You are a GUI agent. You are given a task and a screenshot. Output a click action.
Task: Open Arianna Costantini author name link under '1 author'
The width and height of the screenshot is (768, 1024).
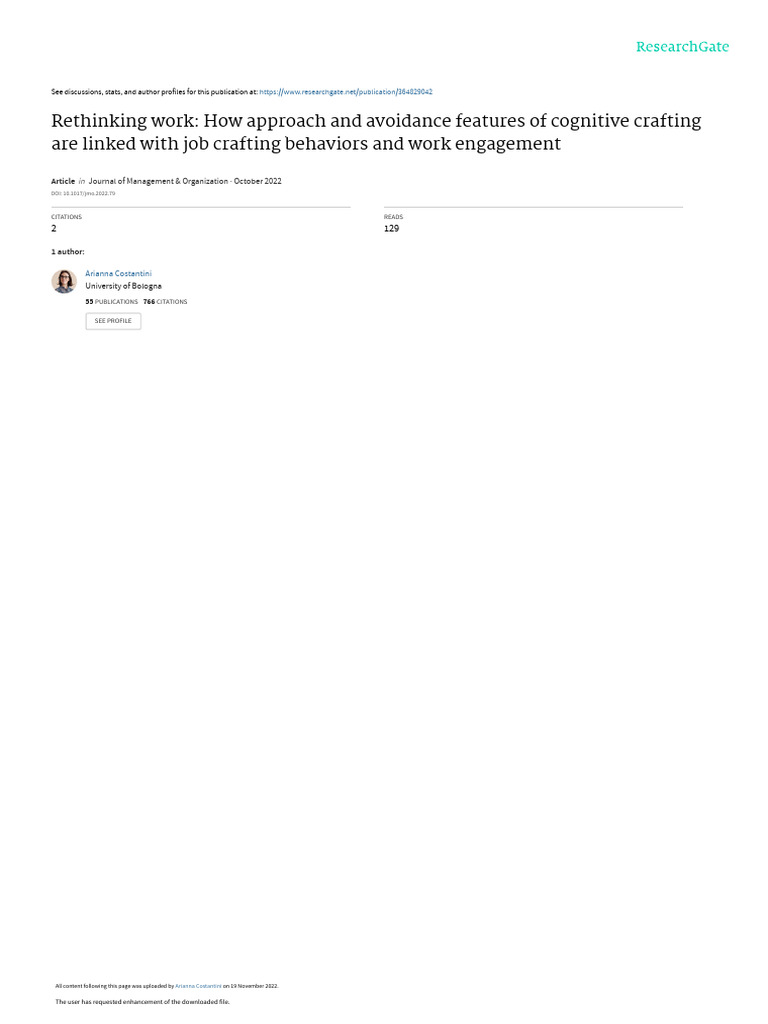click(118, 273)
